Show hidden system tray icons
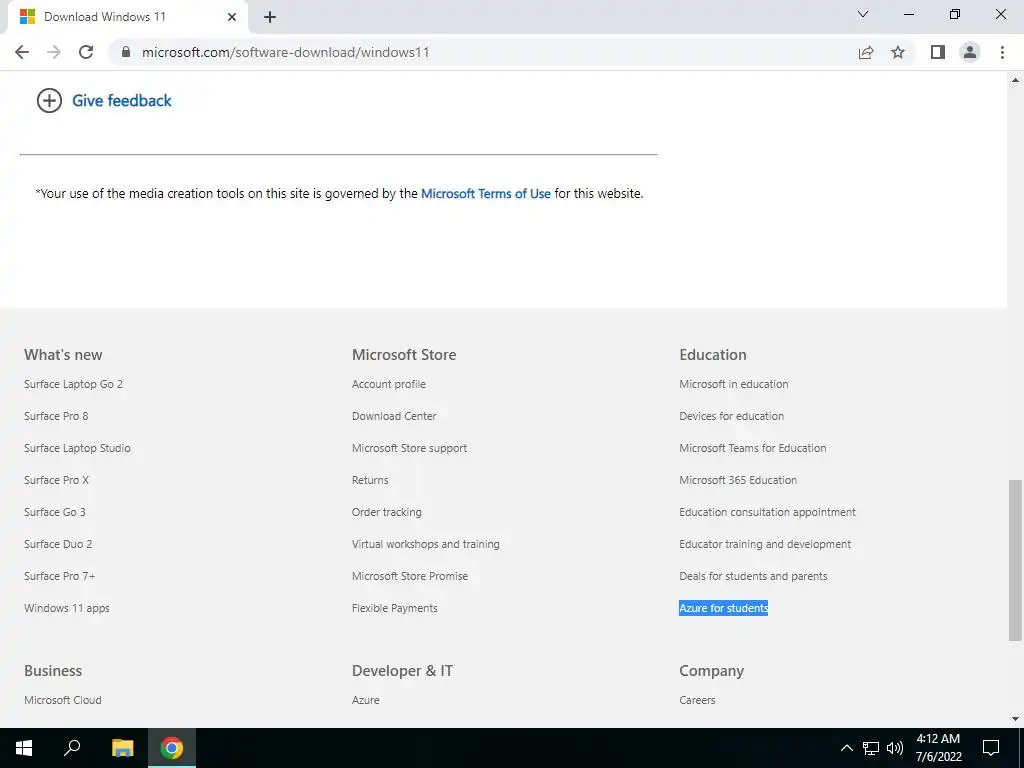Viewport: 1024px width, 768px height. (846, 748)
